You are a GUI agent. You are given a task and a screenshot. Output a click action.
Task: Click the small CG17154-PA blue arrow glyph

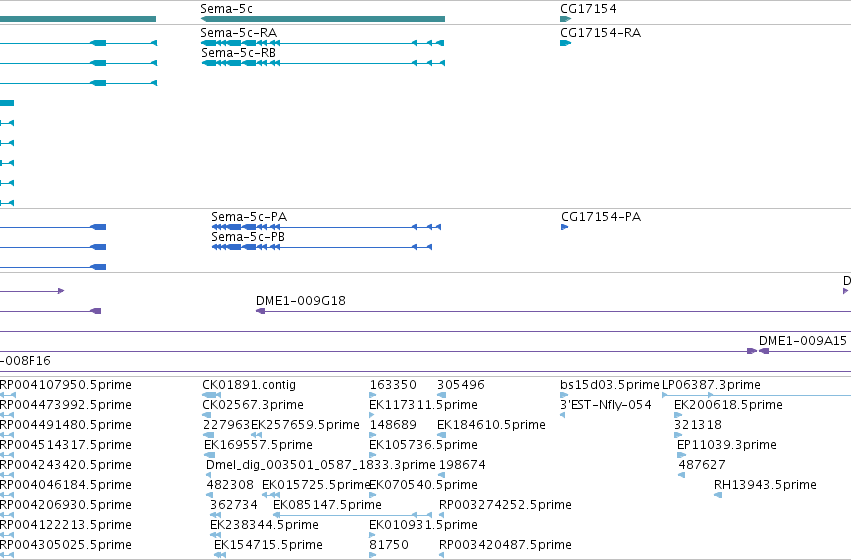[x=564, y=227]
